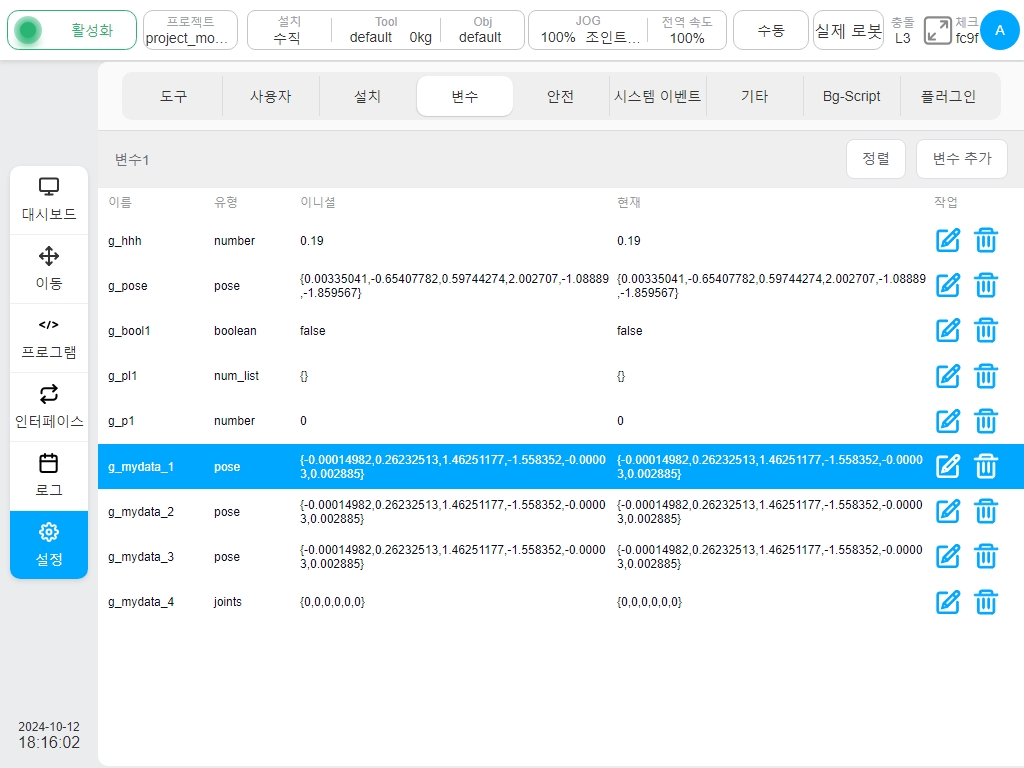Edit the g_mydata_1 variable
Viewport: 1024px width, 768px height.
coord(948,466)
